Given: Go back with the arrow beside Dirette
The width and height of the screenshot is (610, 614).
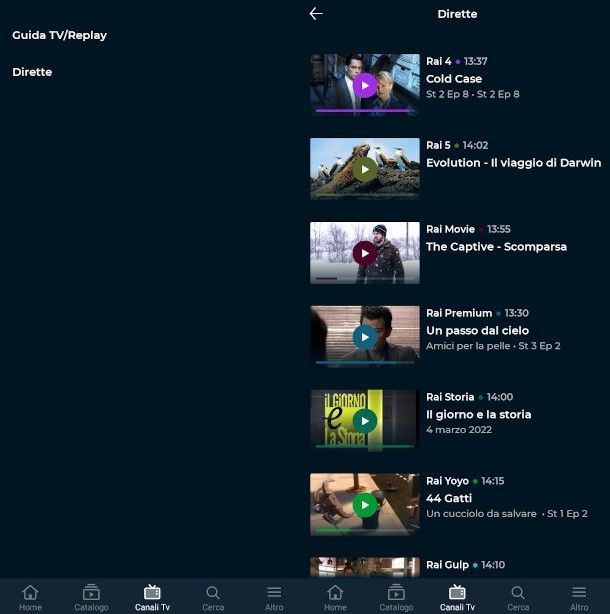Looking at the screenshot, I should click(x=316, y=14).
